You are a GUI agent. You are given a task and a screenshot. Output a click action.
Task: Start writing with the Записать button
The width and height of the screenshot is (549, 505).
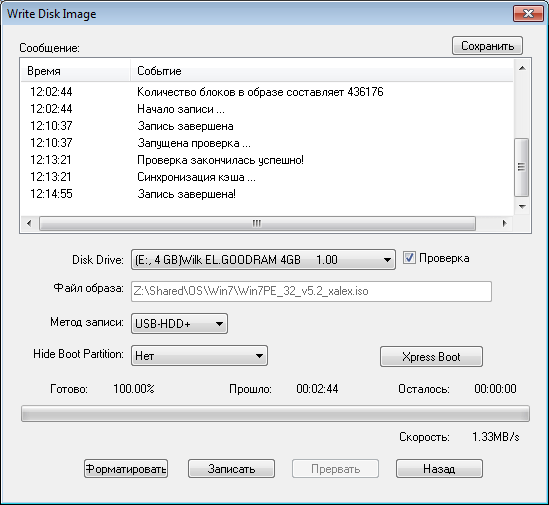[231, 469]
